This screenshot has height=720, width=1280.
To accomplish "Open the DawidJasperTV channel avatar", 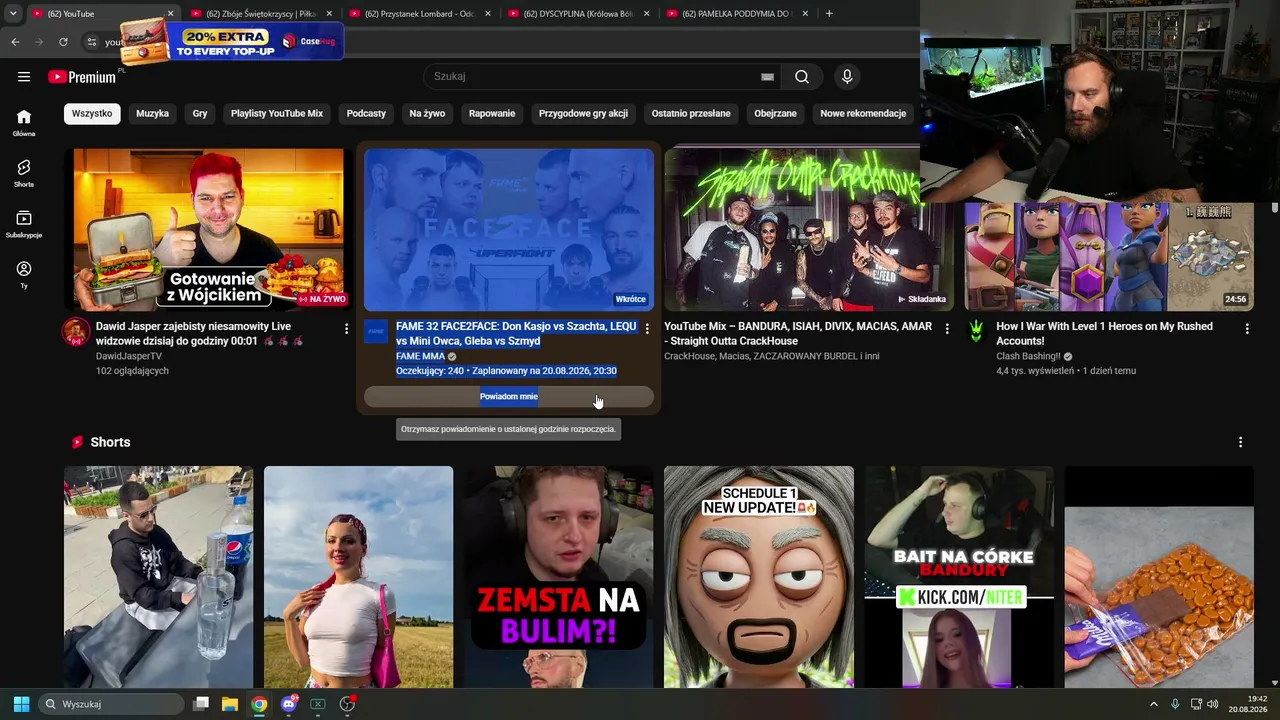I will tap(76, 332).
